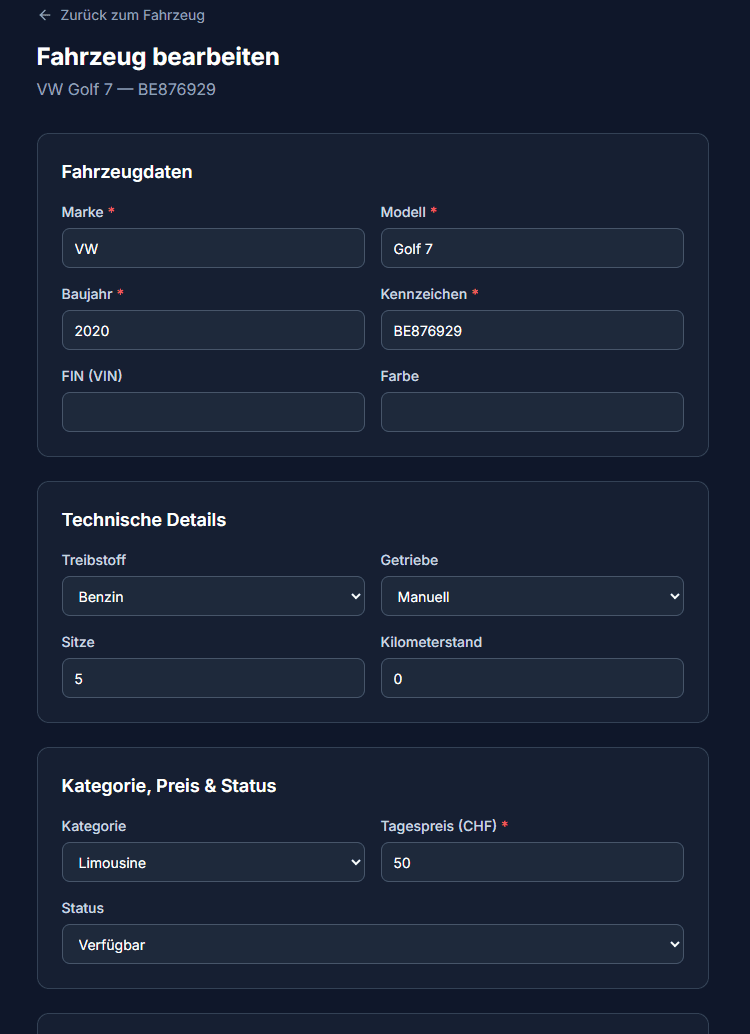Click the 'Kilometerstand' label text
The width and height of the screenshot is (750, 1034).
431,642
